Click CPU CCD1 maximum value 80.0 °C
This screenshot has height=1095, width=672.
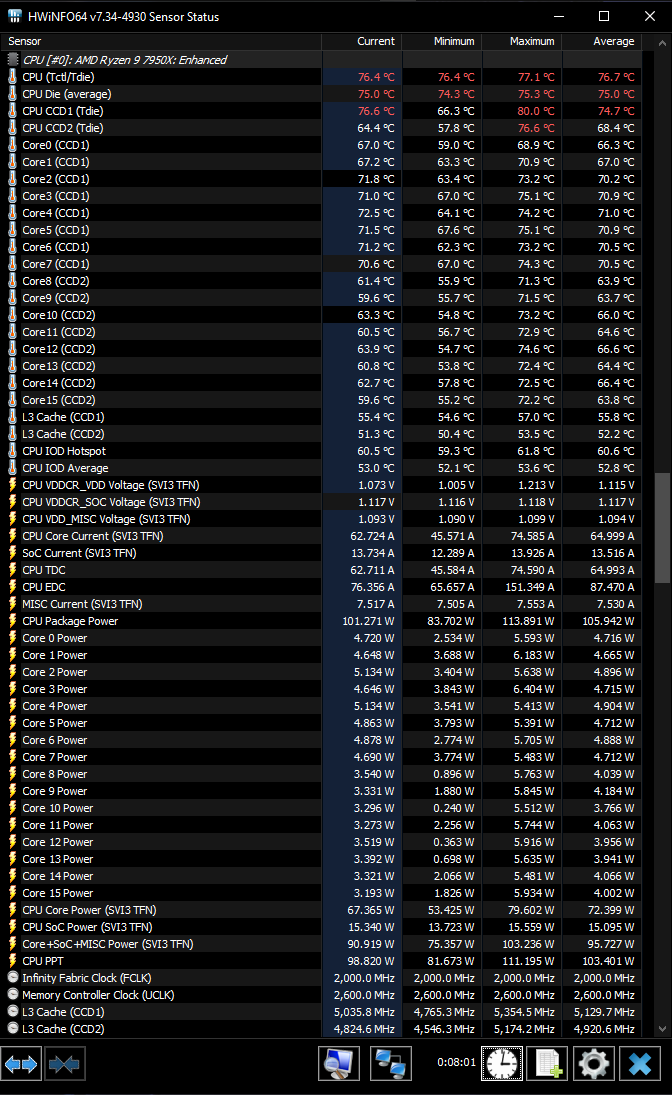pyautogui.click(x=536, y=111)
